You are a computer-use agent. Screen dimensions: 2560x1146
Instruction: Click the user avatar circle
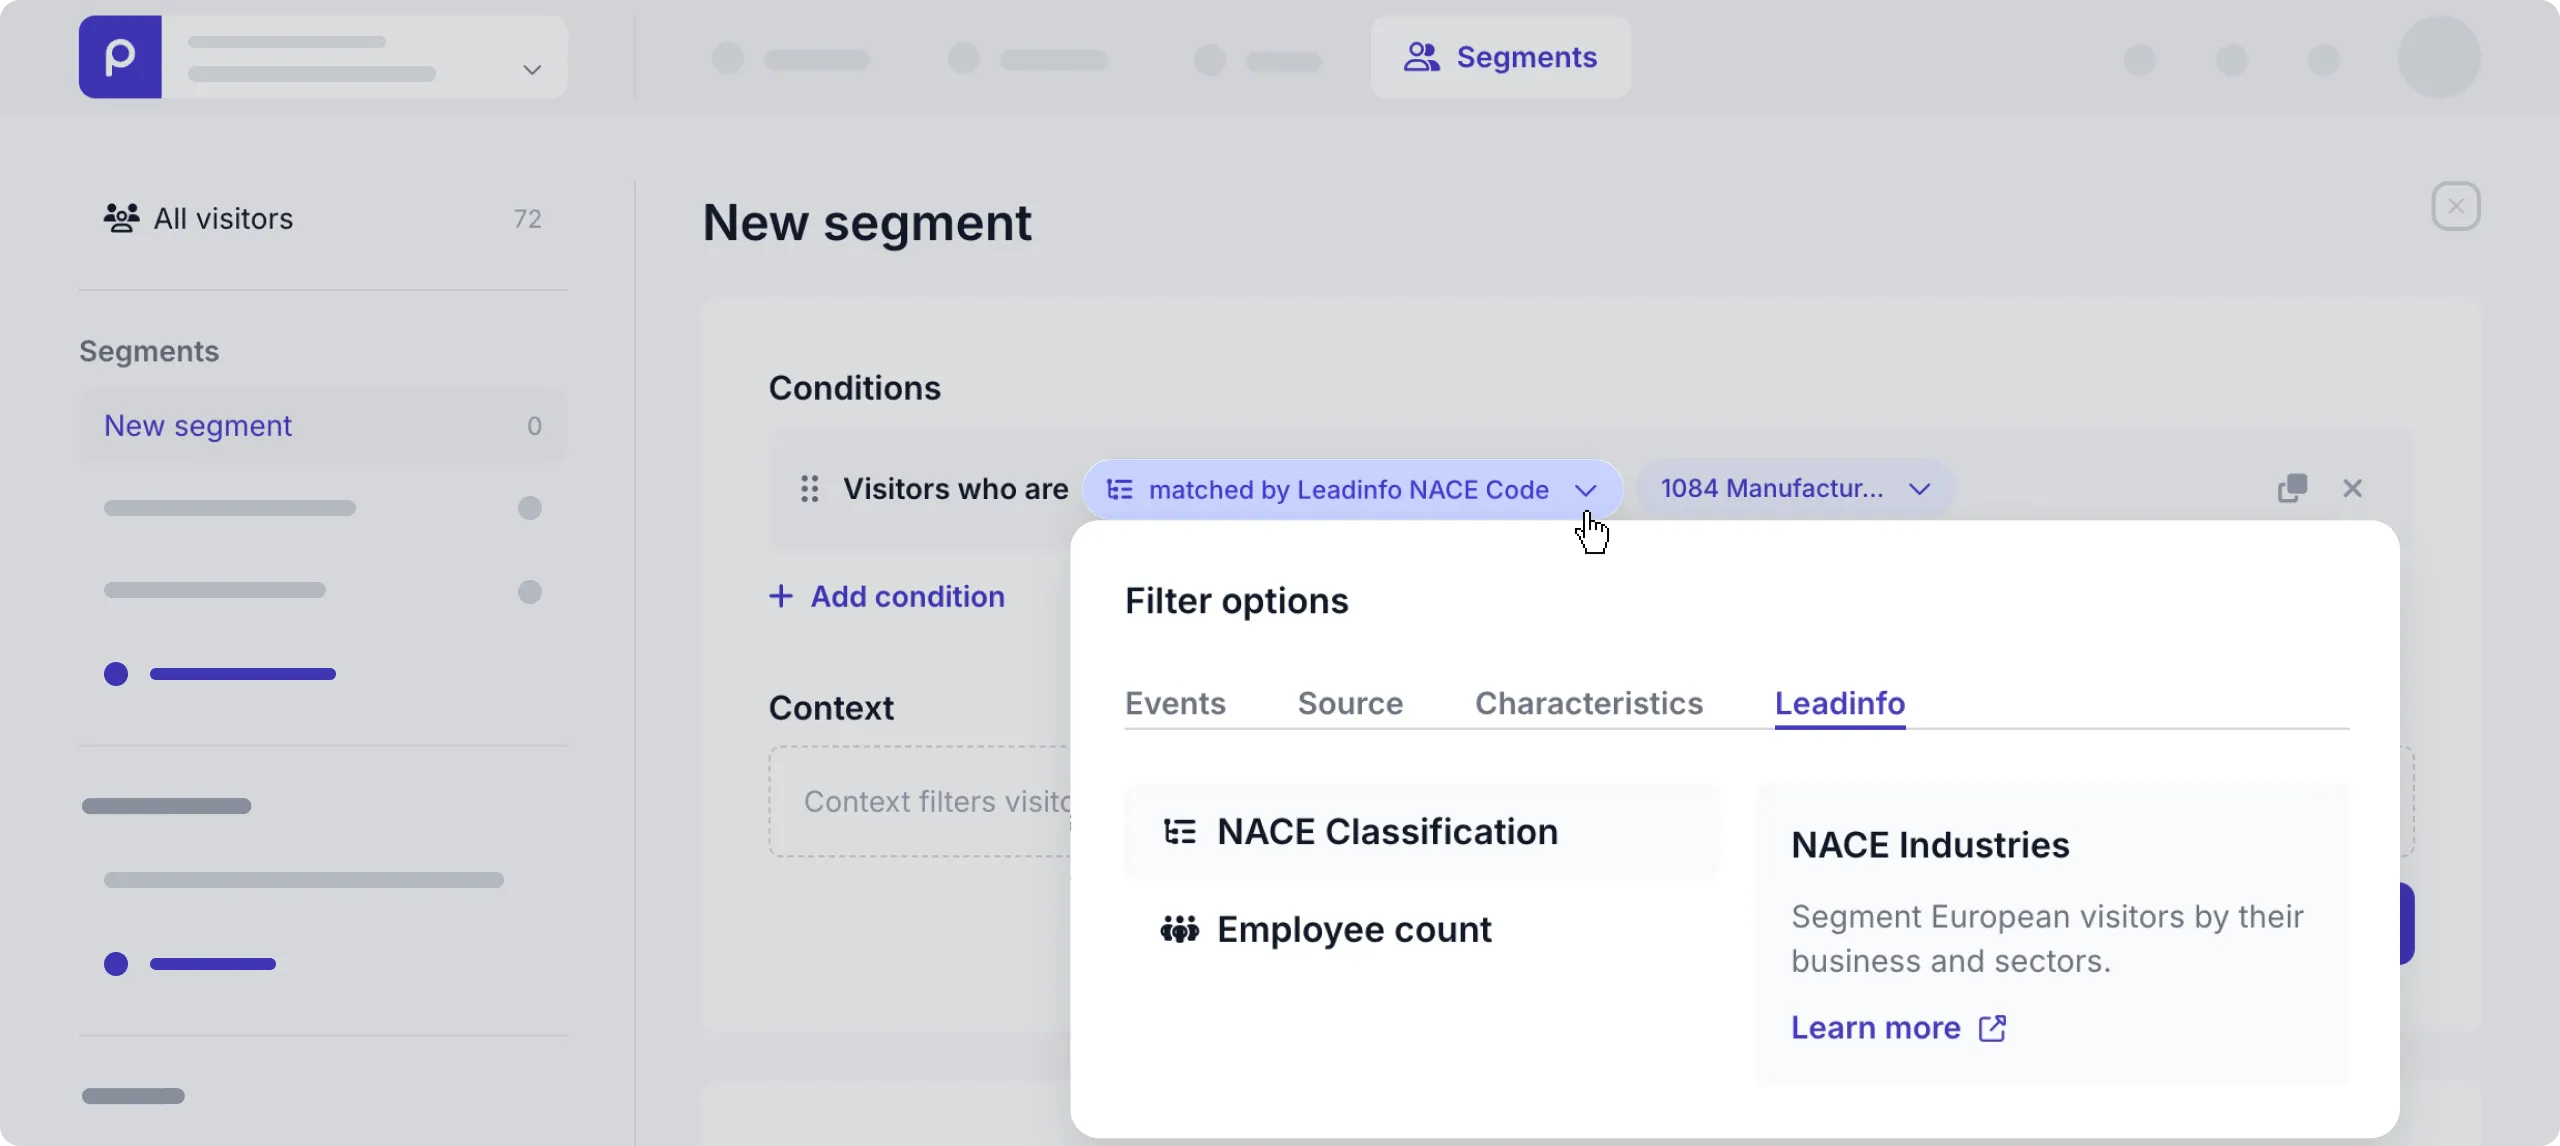pos(2439,57)
